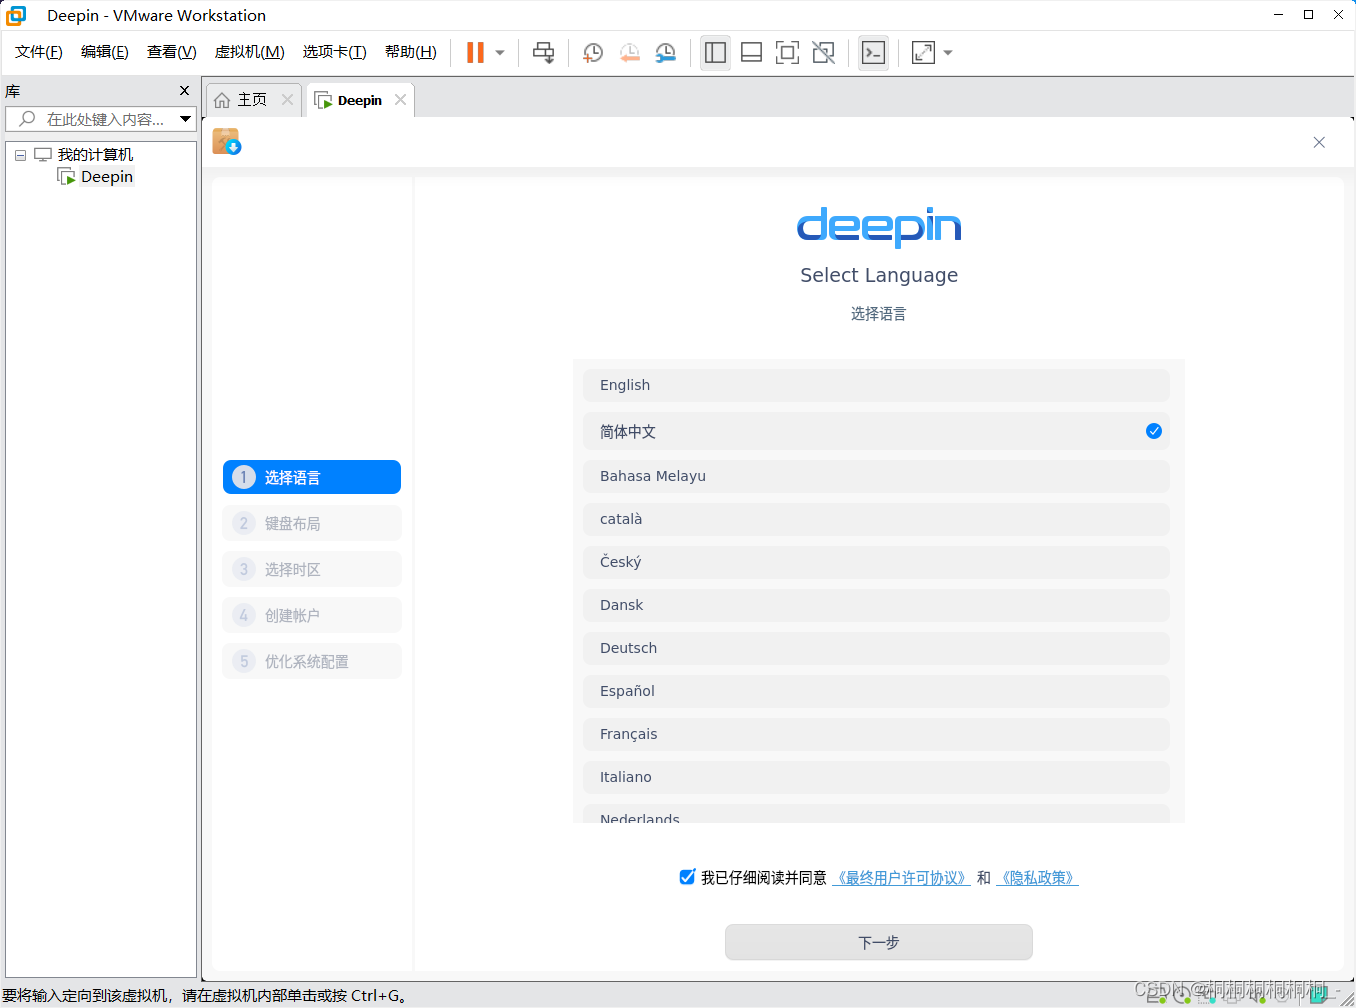Close the 库 library panel

[184, 91]
